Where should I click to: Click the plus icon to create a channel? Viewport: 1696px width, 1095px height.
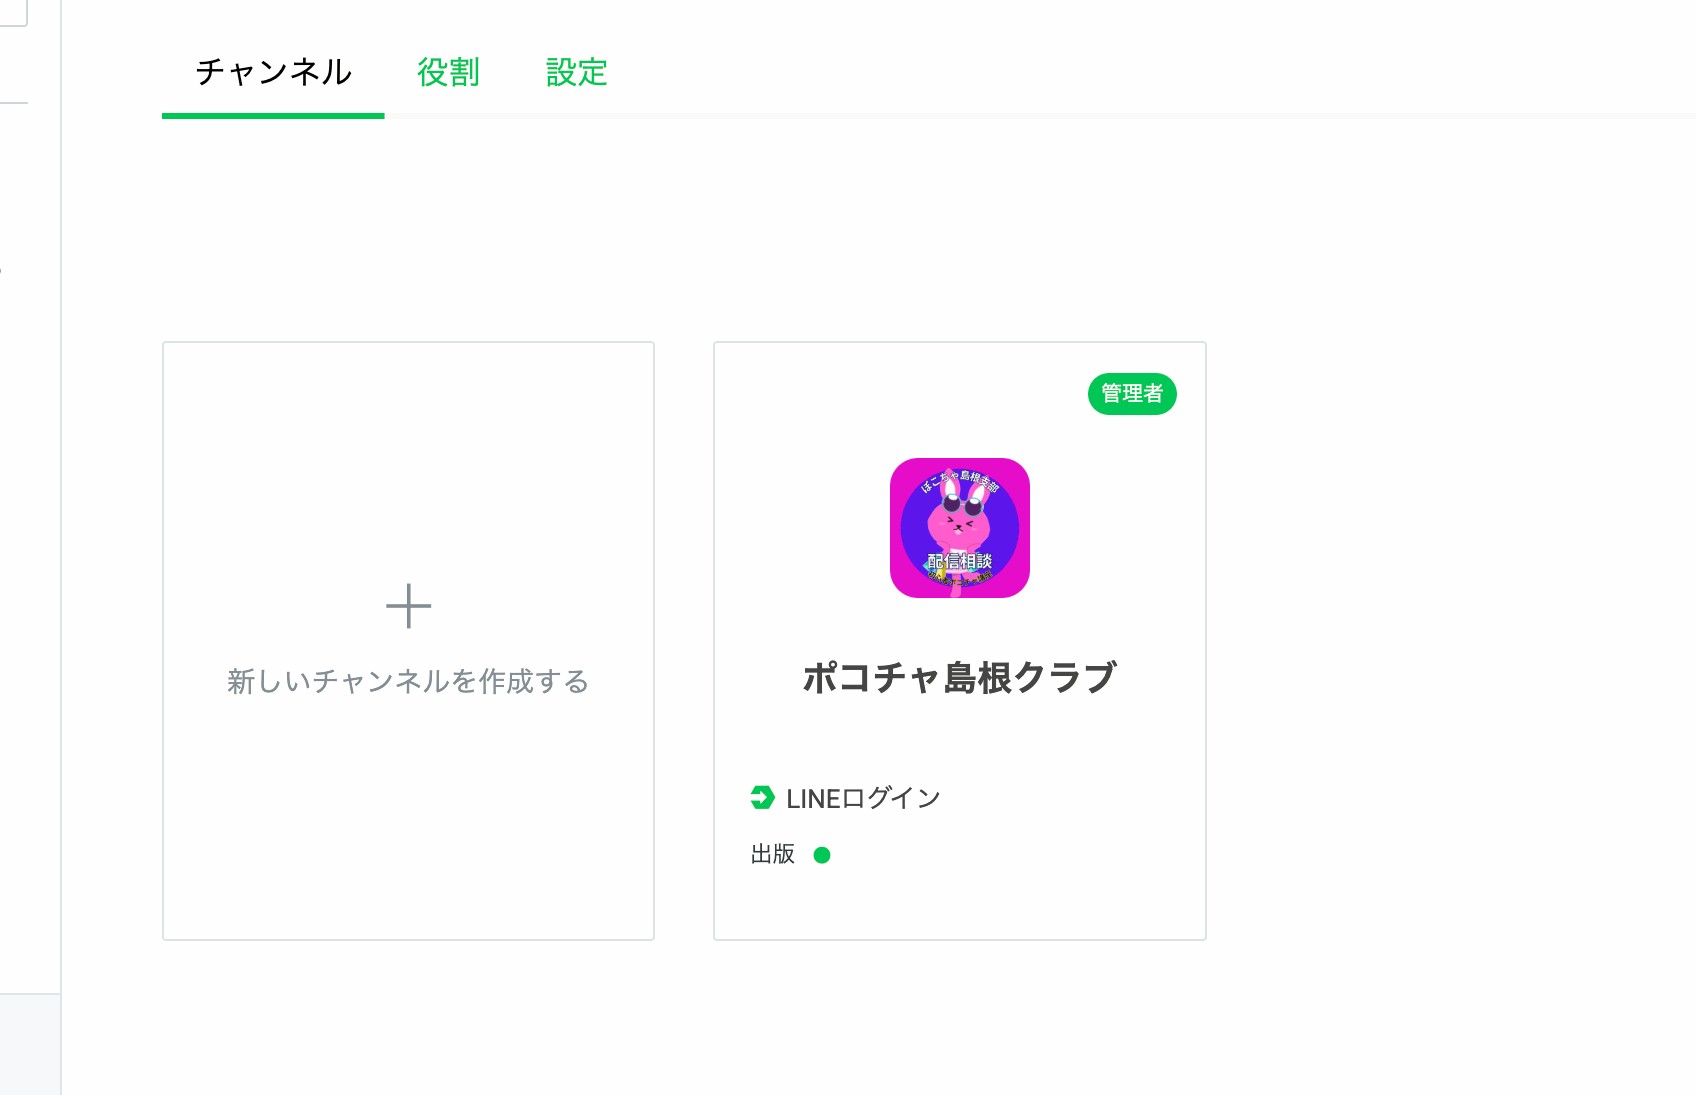pyautogui.click(x=408, y=606)
